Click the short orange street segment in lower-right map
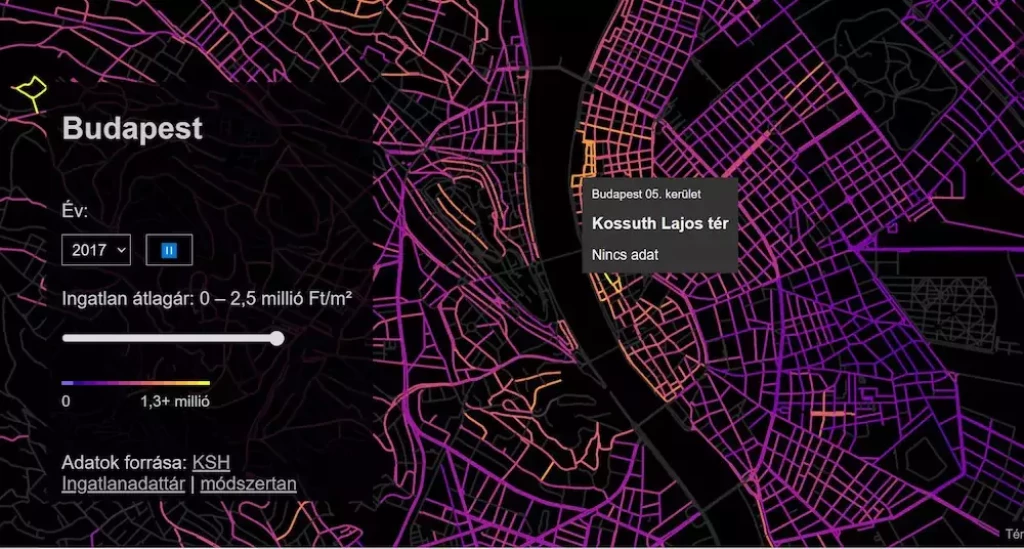Viewport: 1024px width, 549px height. [x=827, y=412]
